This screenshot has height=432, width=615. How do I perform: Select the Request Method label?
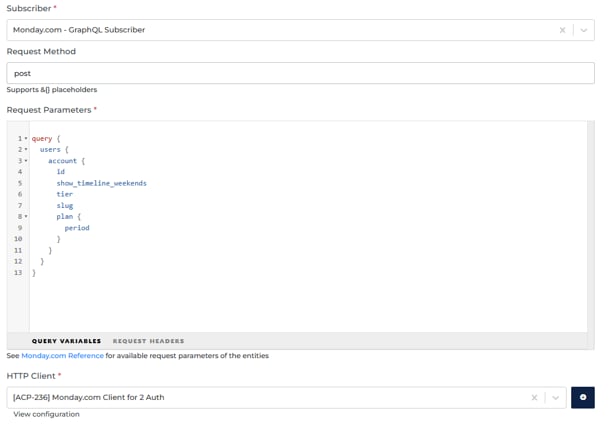tap(41, 51)
